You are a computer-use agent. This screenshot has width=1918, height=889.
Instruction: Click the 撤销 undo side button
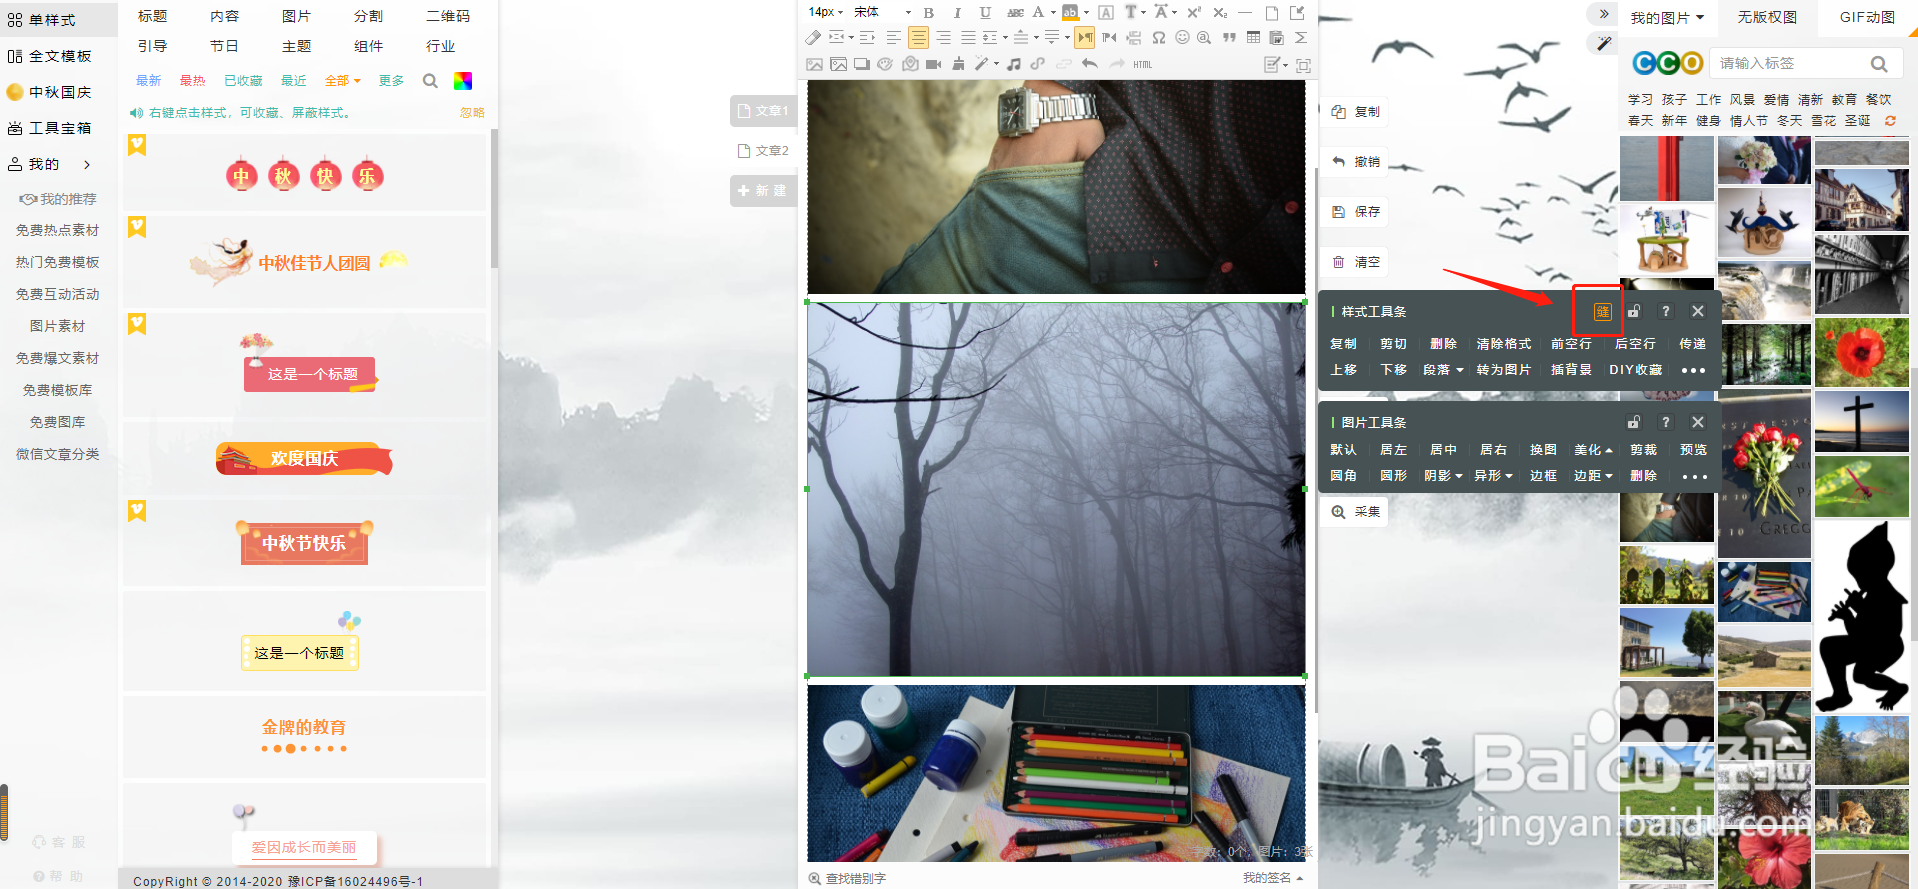[1356, 162]
